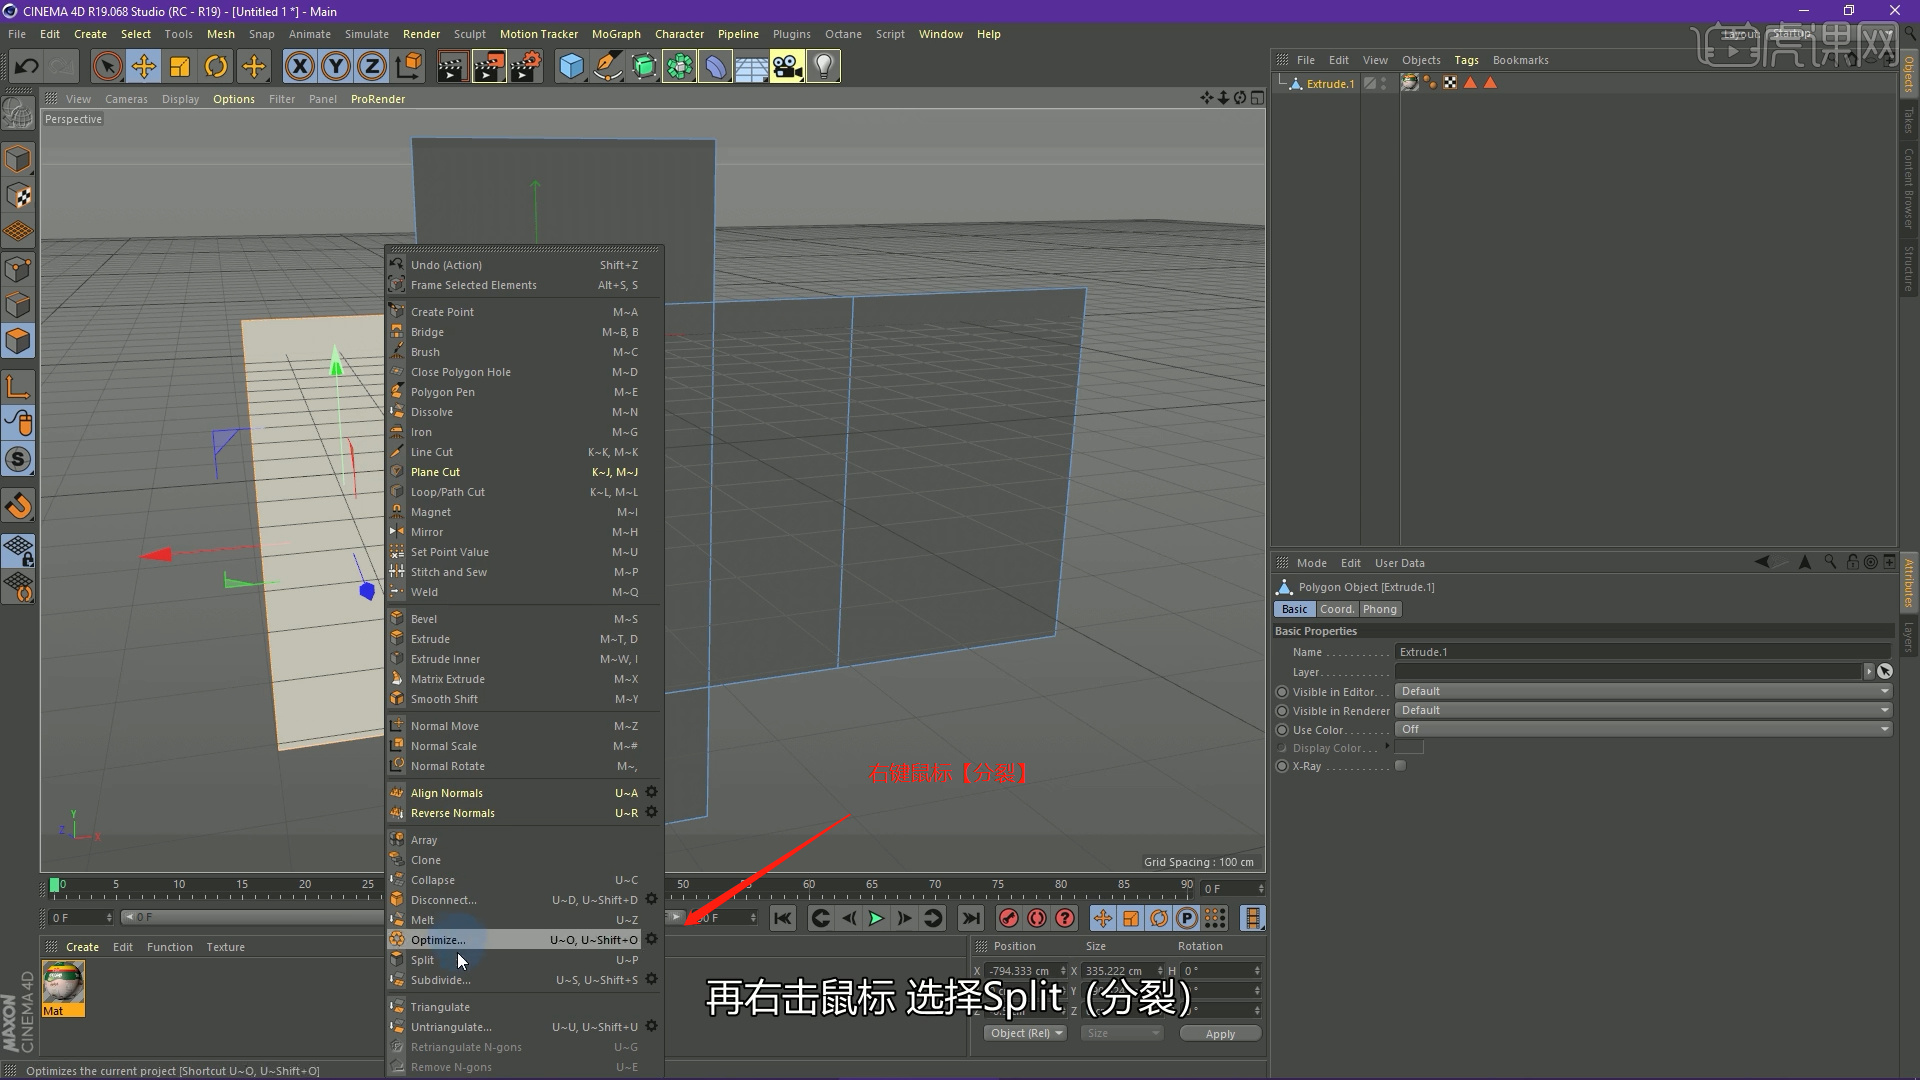Click the red Record Active Objects button
This screenshot has height=1080, width=1920.
coord(1009,918)
